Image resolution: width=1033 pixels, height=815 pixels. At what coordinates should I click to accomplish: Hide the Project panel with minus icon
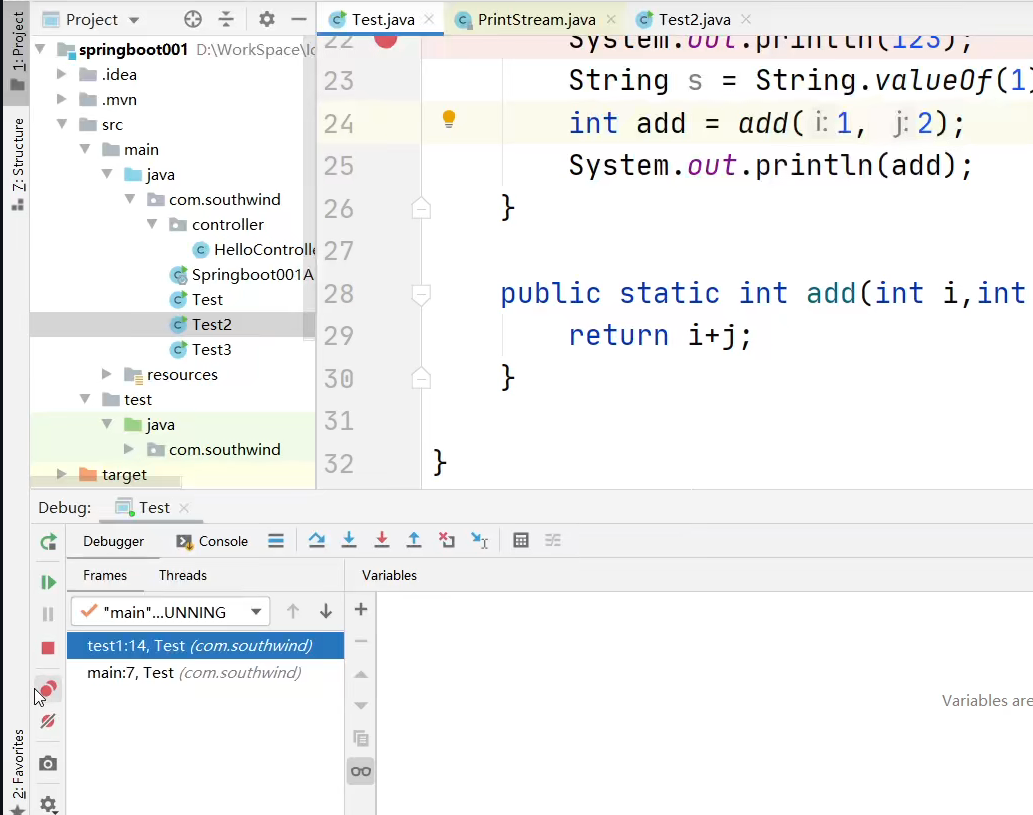tap(298, 19)
